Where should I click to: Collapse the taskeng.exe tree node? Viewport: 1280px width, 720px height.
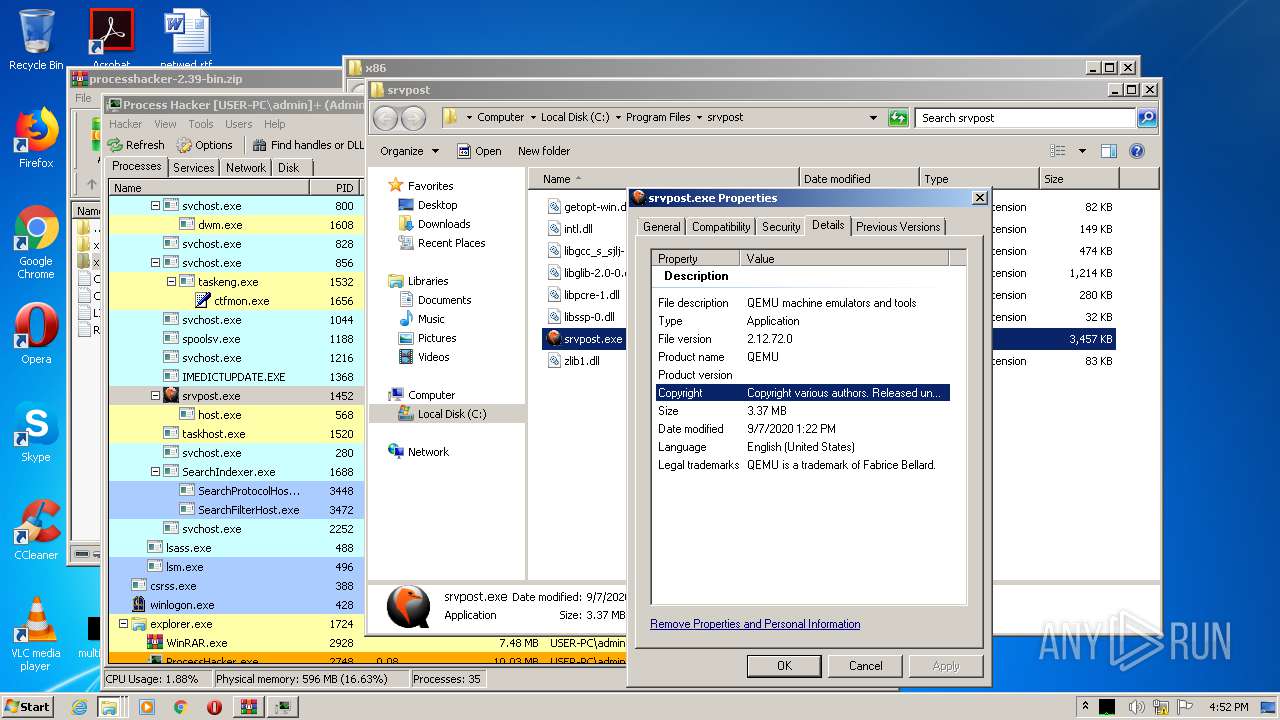(x=171, y=282)
